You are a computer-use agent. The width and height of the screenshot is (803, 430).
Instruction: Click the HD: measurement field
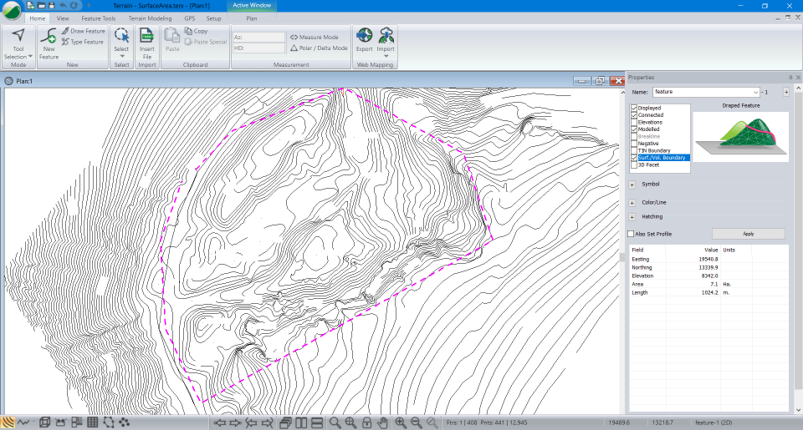pos(259,48)
